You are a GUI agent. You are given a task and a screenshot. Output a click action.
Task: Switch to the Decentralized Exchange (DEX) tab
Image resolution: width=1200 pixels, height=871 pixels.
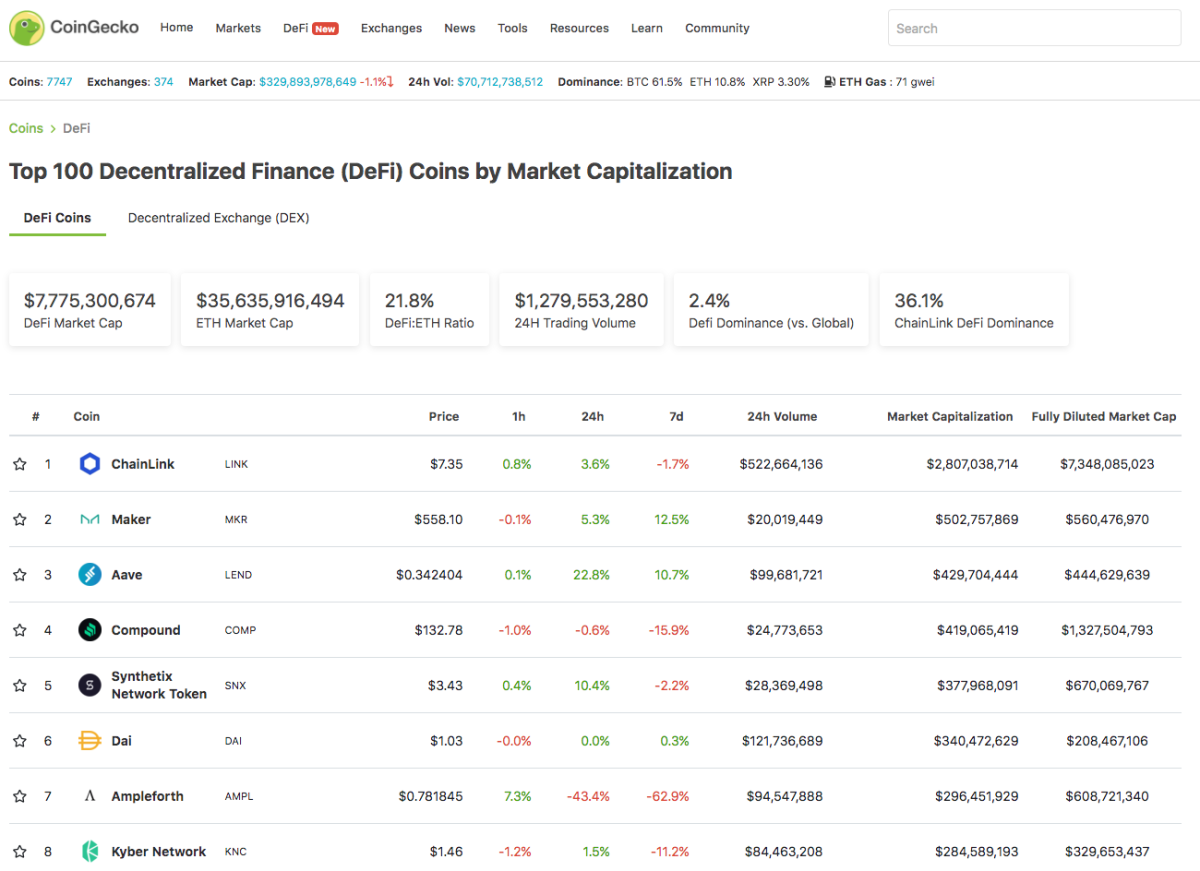point(218,218)
